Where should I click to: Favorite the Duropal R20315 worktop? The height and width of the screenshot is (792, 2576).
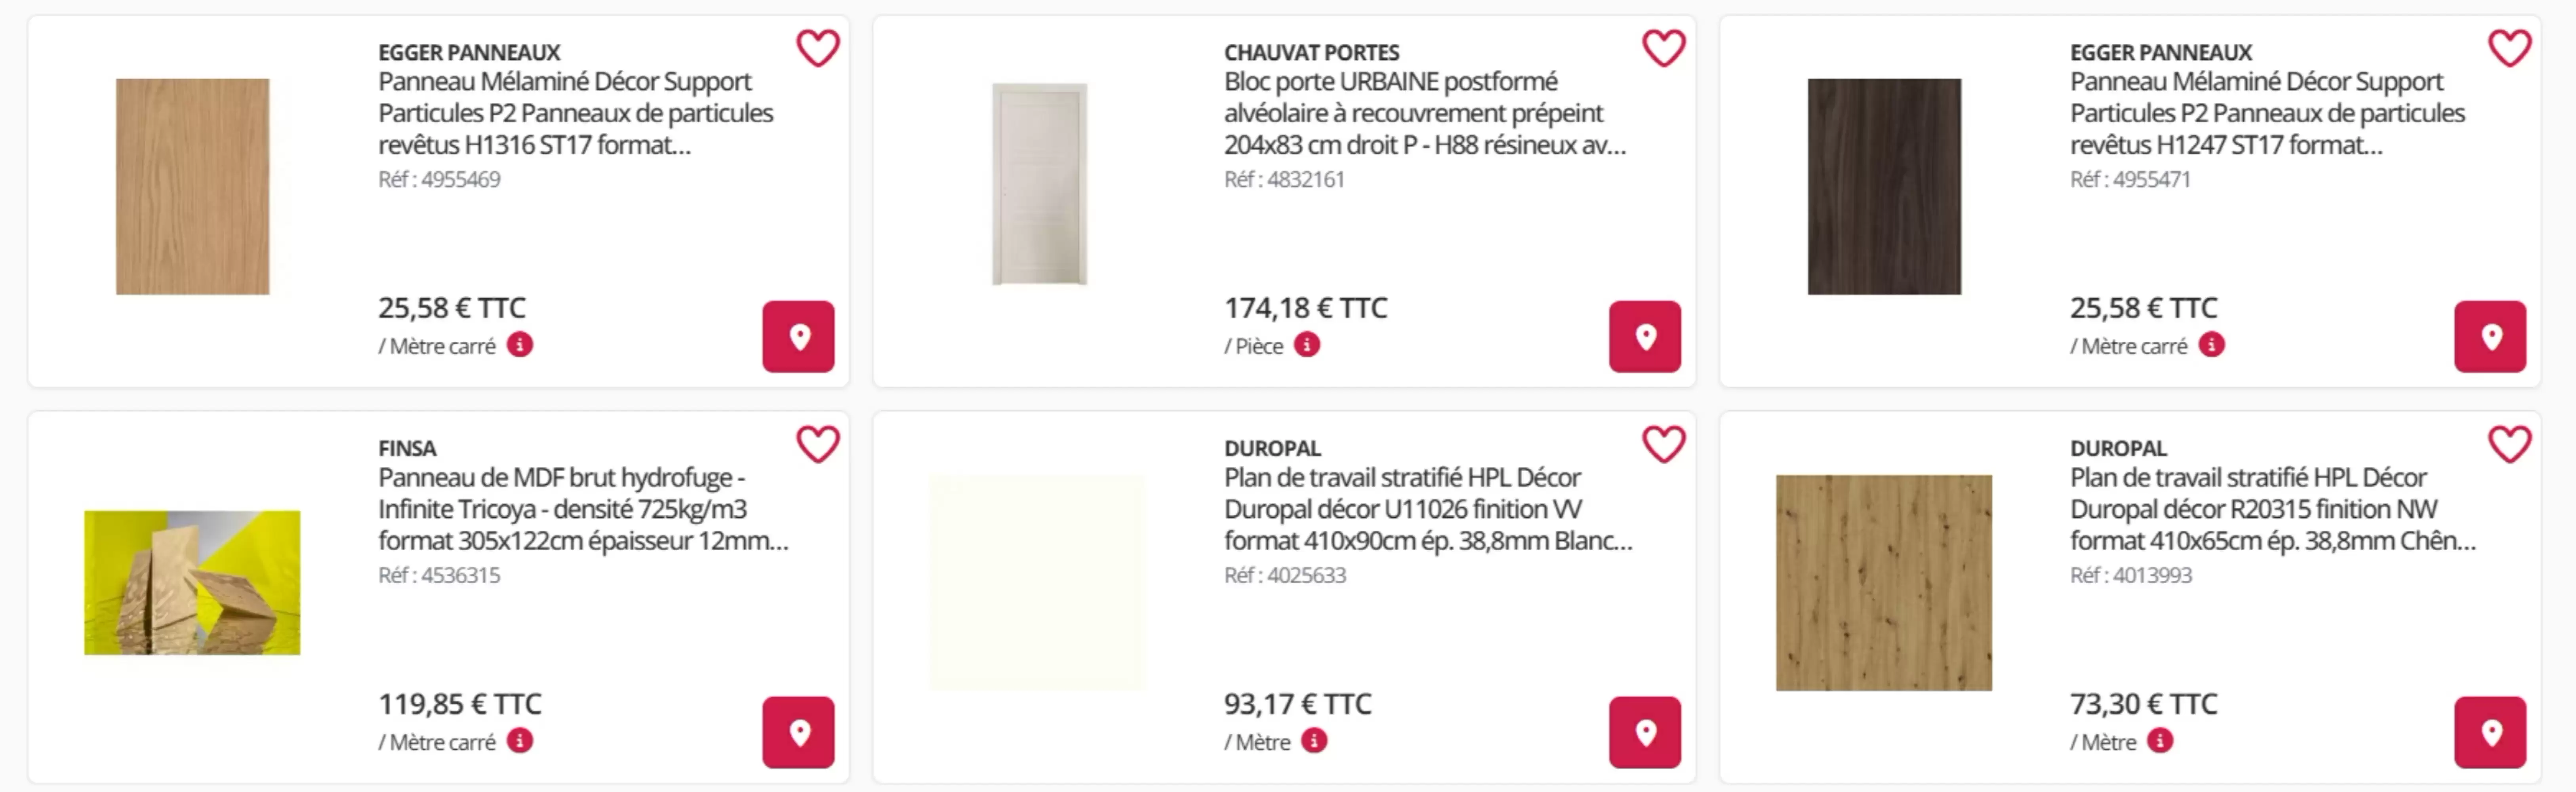(2509, 444)
